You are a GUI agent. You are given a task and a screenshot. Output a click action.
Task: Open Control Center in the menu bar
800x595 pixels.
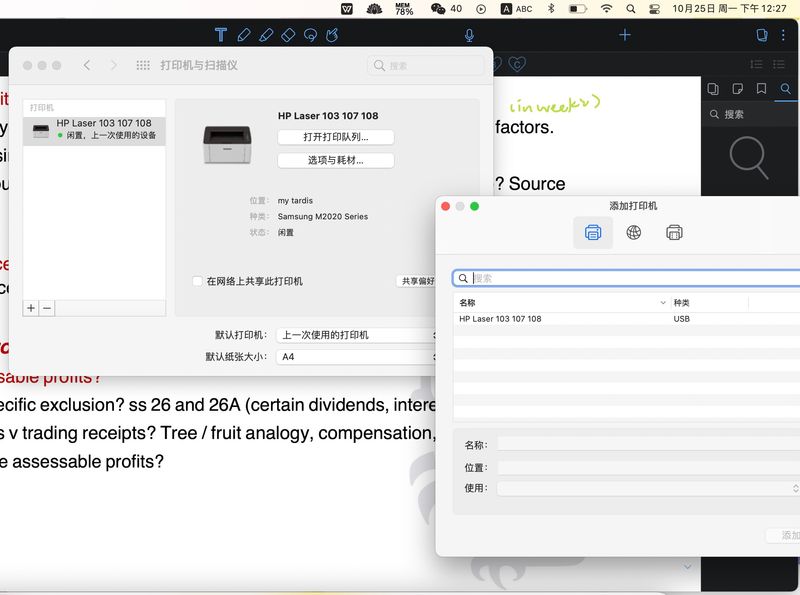coord(655,9)
